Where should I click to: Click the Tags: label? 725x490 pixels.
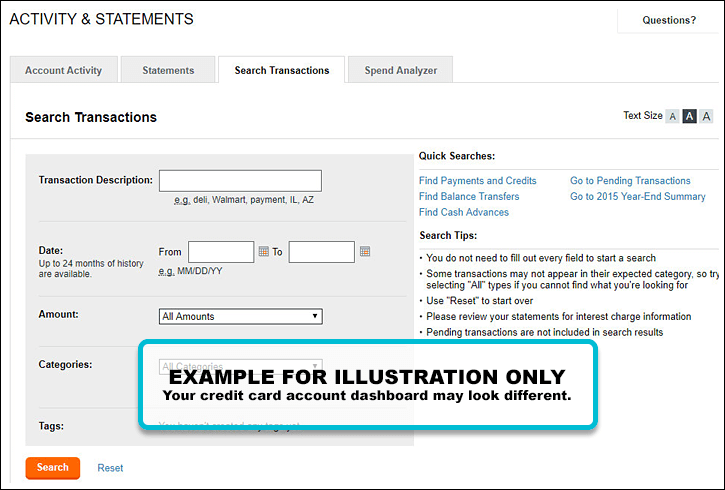[x=51, y=426]
